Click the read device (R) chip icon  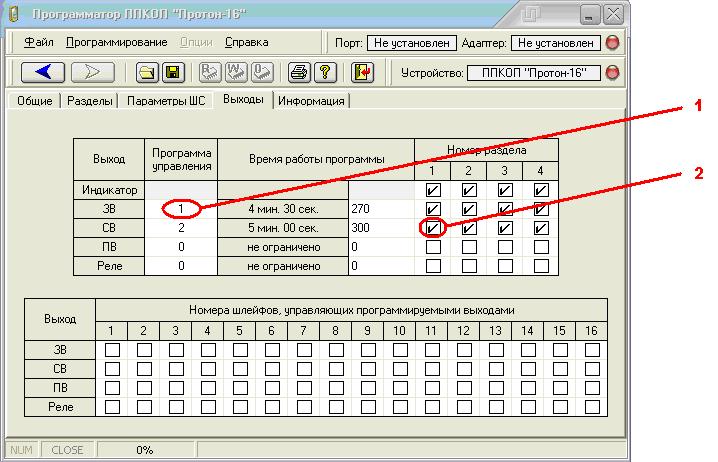pos(210,72)
